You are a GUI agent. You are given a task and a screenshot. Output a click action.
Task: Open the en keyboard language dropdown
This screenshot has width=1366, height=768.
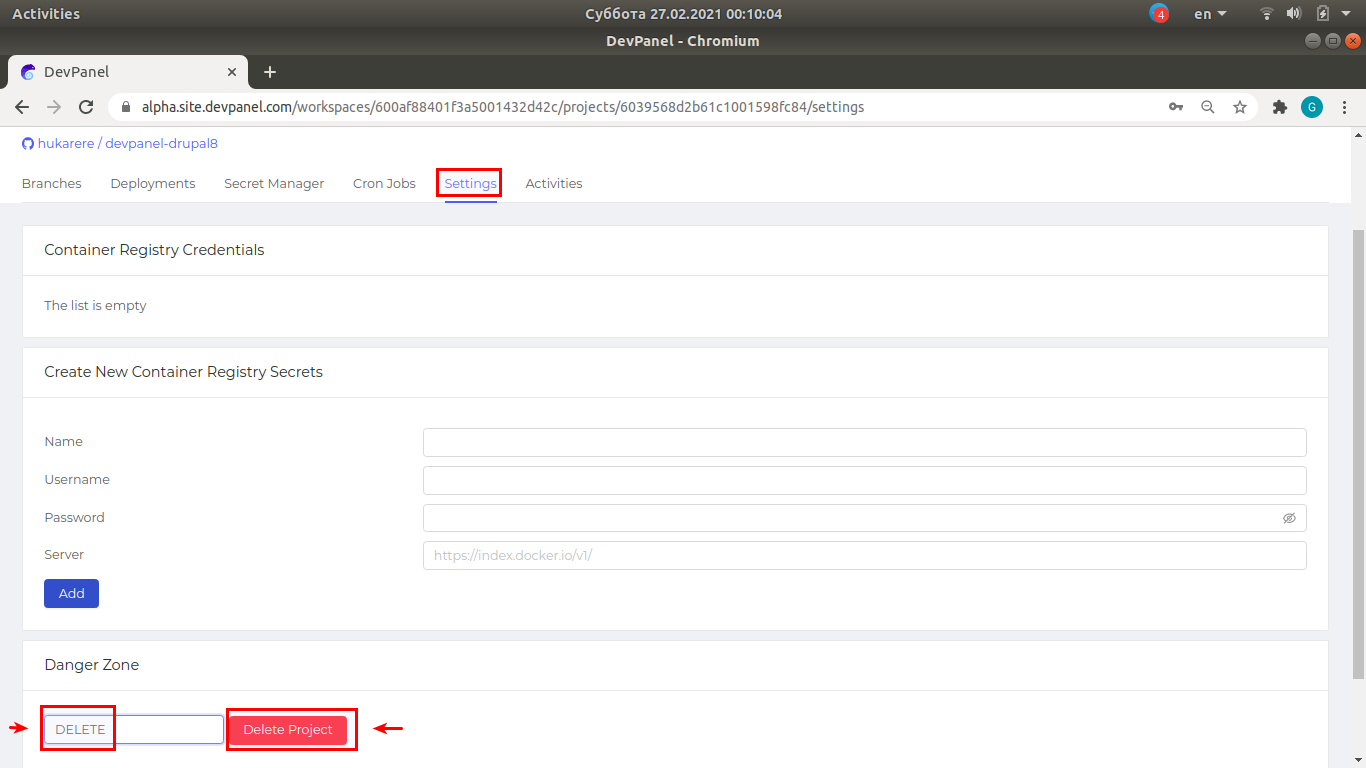coord(1210,14)
